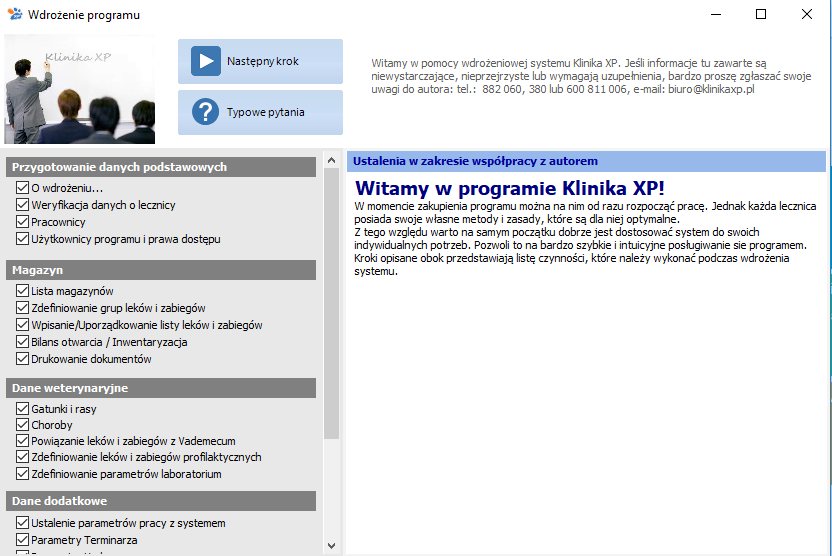832x556 pixels.
Task: Click the 'Dane weterynaryjne' section header
Action: [x=161, y=388]
